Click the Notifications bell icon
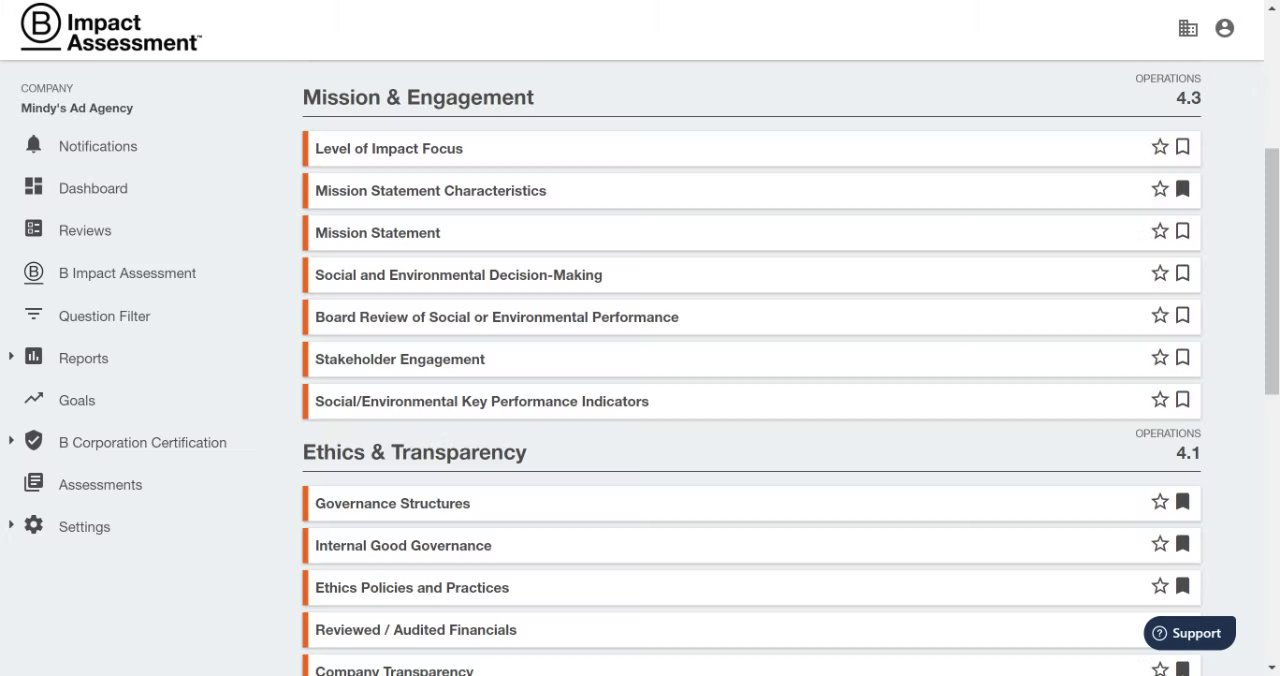Image resolution: width=1280 pixels, height=676 pixels. coord(34,145)
